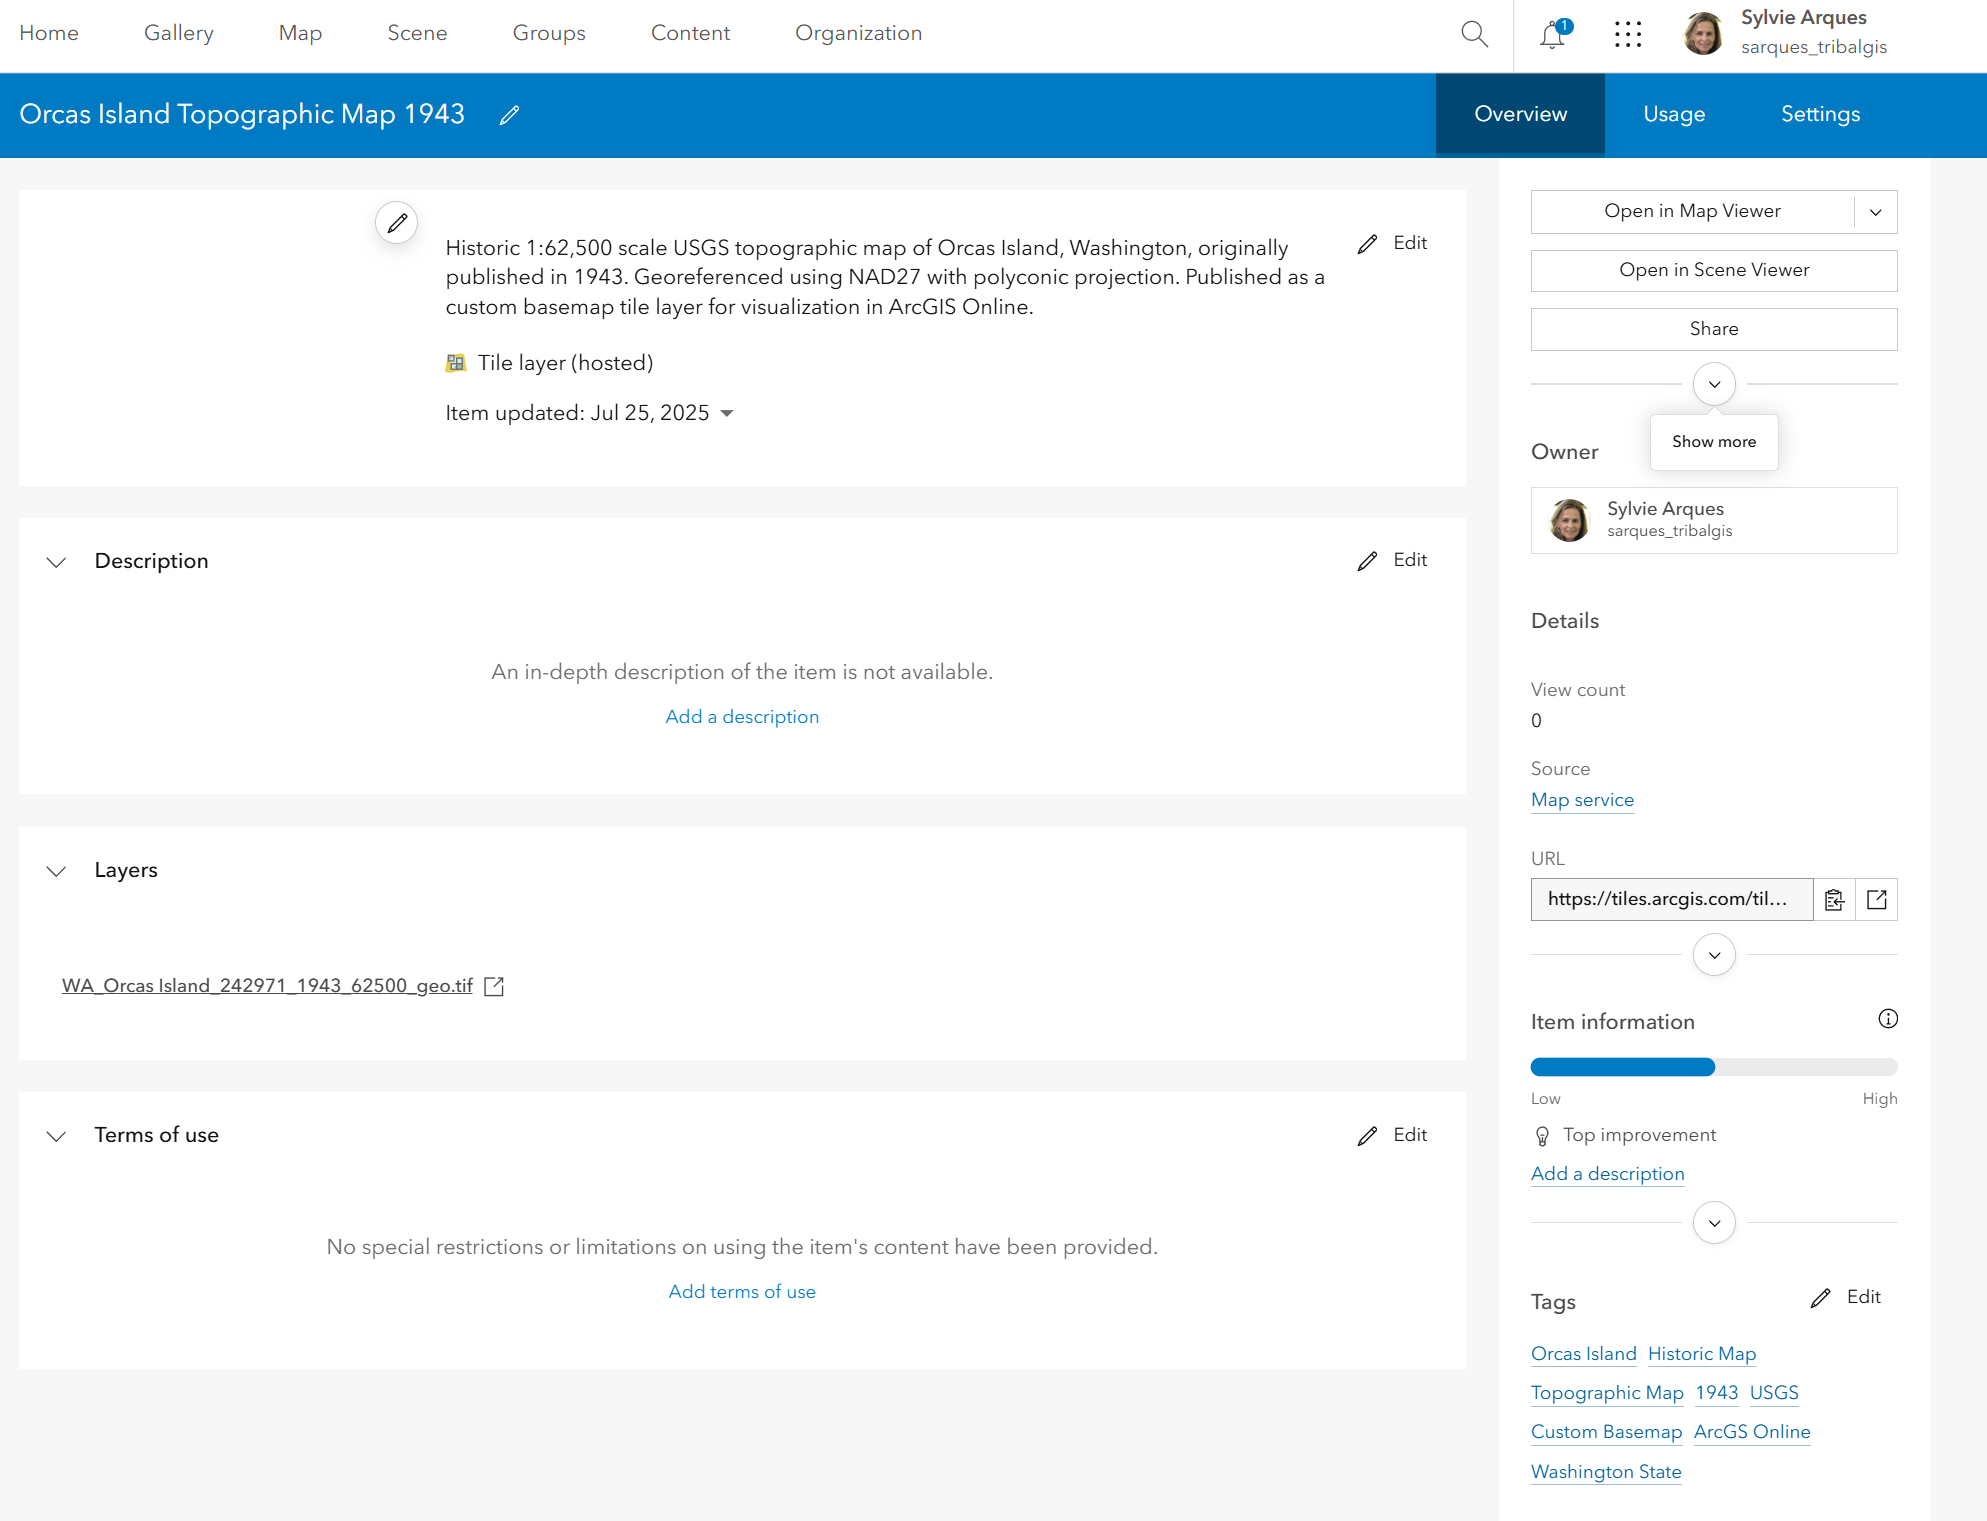The height and width of the screenshot is (1521, 1987).
Task: Open Gallery in navigation
Action: coord(179,33)
